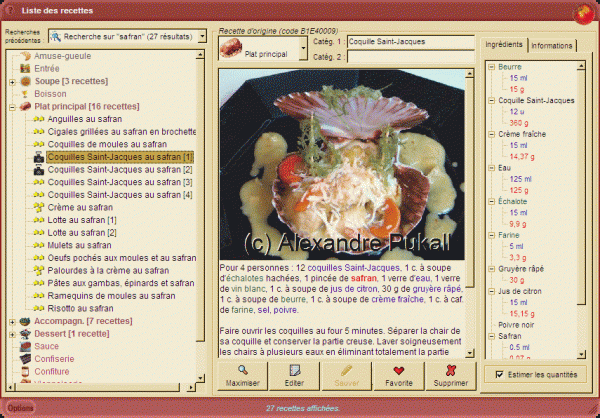Click the camera icon beside Coquilles Saint-Jacques [2]

[39, 170]
